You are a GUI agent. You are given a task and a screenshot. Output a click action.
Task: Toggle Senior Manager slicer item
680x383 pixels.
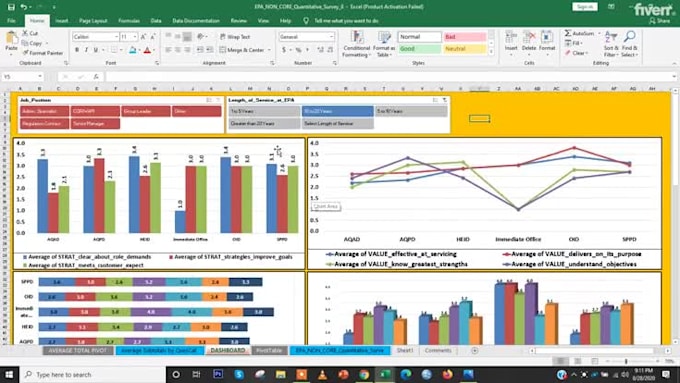(95, 124)
